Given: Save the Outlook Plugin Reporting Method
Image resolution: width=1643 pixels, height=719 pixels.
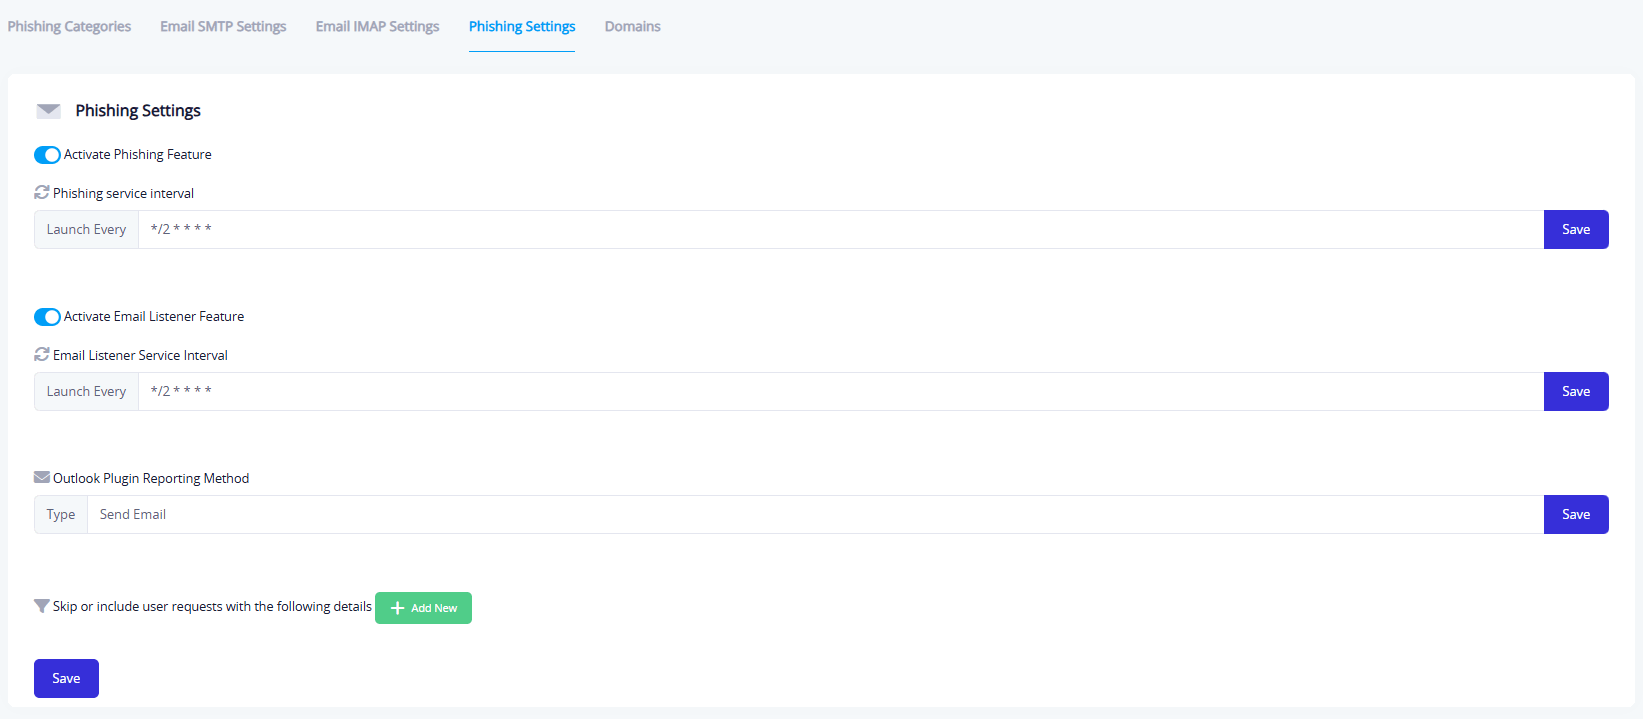Looking at the screenshot, I should (x=1575, y=515).
